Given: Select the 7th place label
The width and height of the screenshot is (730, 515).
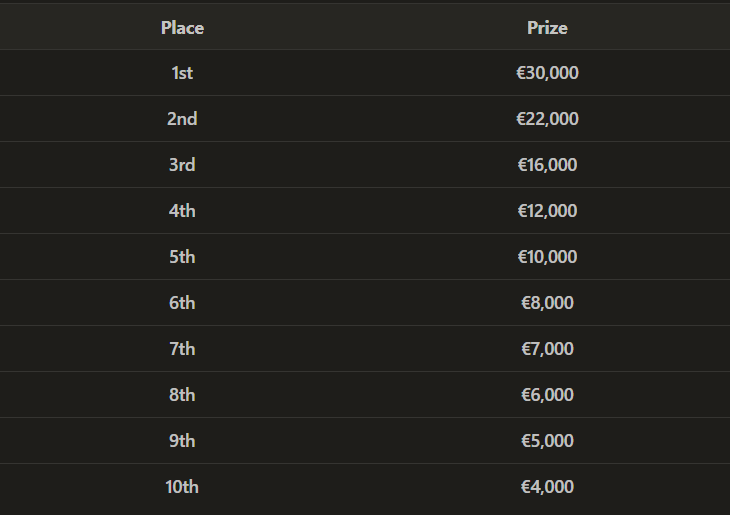Looking at the screenshot, I should pos(182,349).
